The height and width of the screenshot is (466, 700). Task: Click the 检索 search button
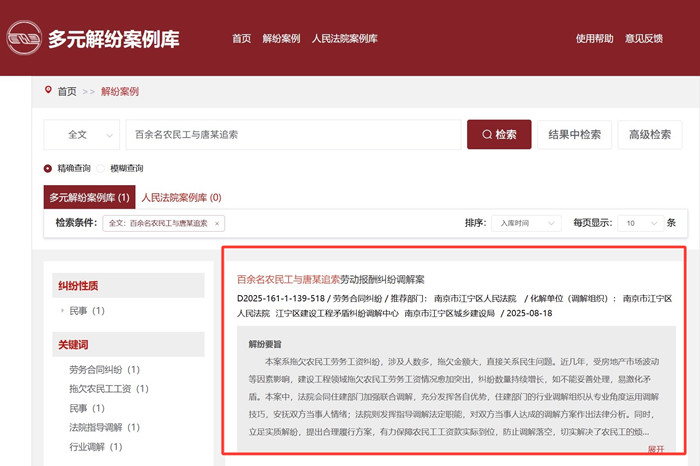tap(499, 134)
